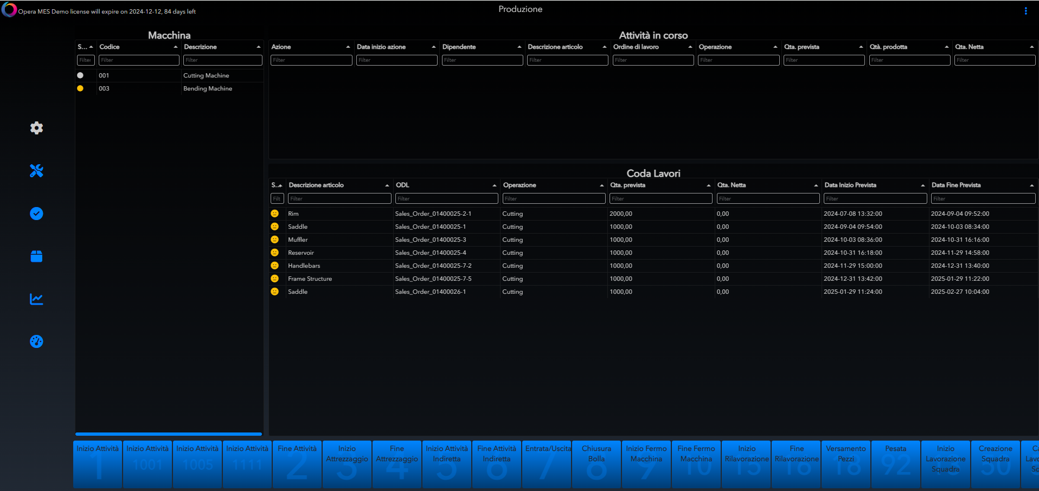Image resolution: width=1039 pixels, height=491 pixels.
Task: Open the gauge dashboard sidebar icon
Action: (x=36, y=342)
